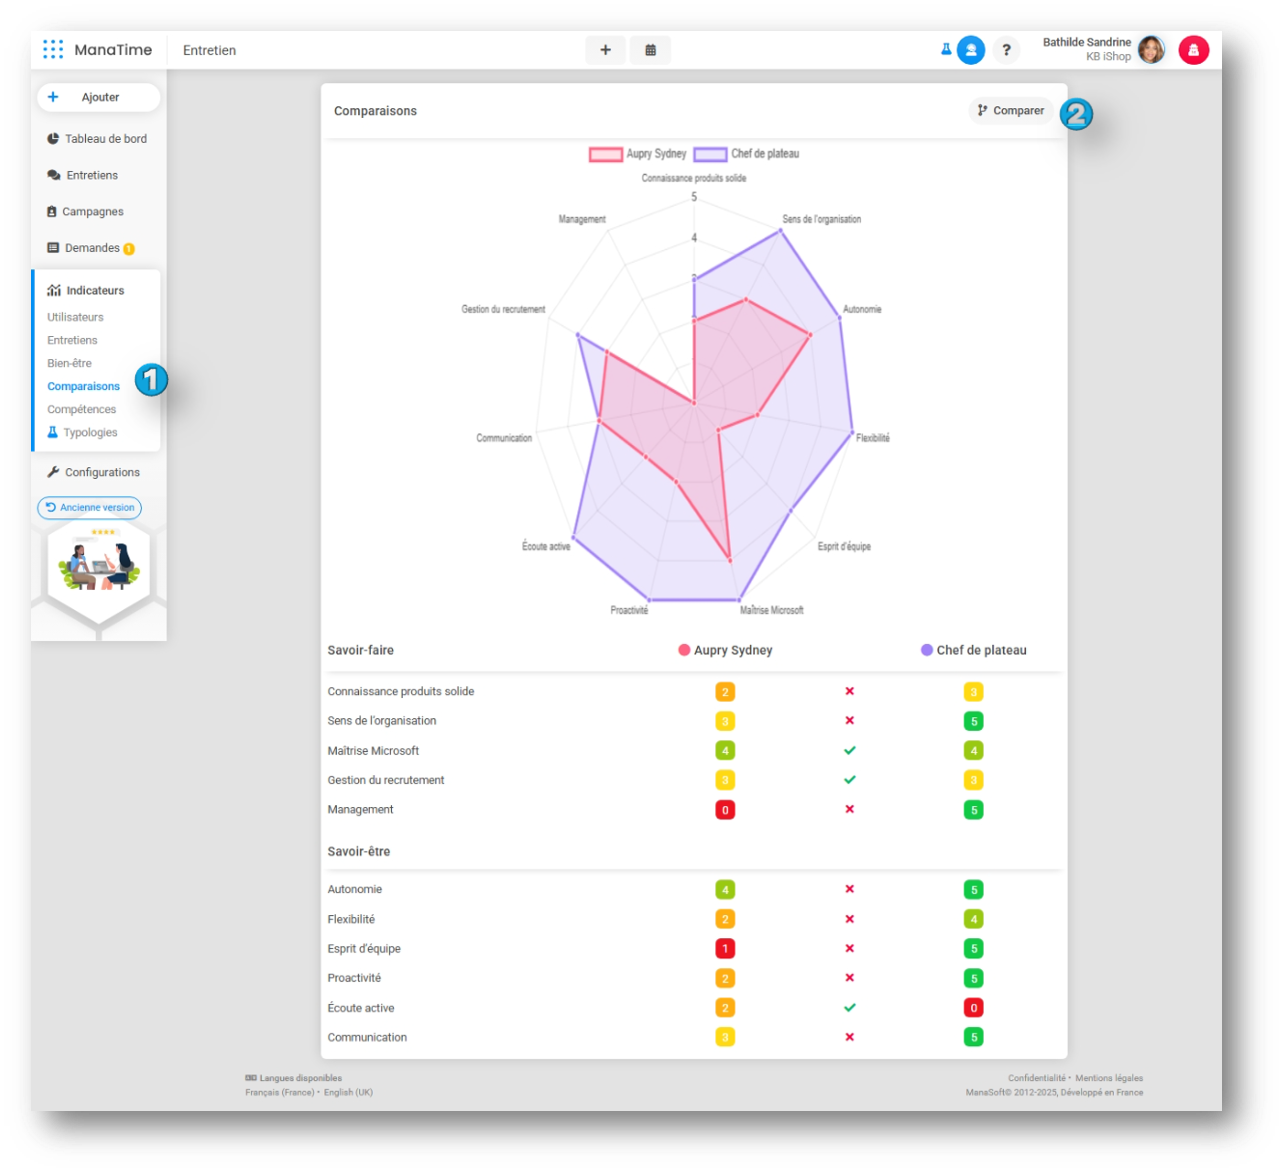This screenshot has width=1284, height=1174.
Task: Click Aupry Sydney's Management score 0 badge
Action: click(725, 810)
